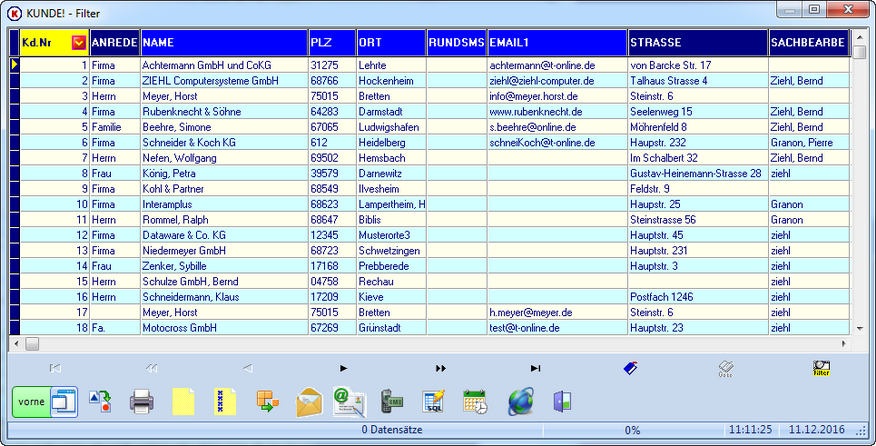
Task: Click the achtermann@t-online.de email cell
Action: point(557,65)
